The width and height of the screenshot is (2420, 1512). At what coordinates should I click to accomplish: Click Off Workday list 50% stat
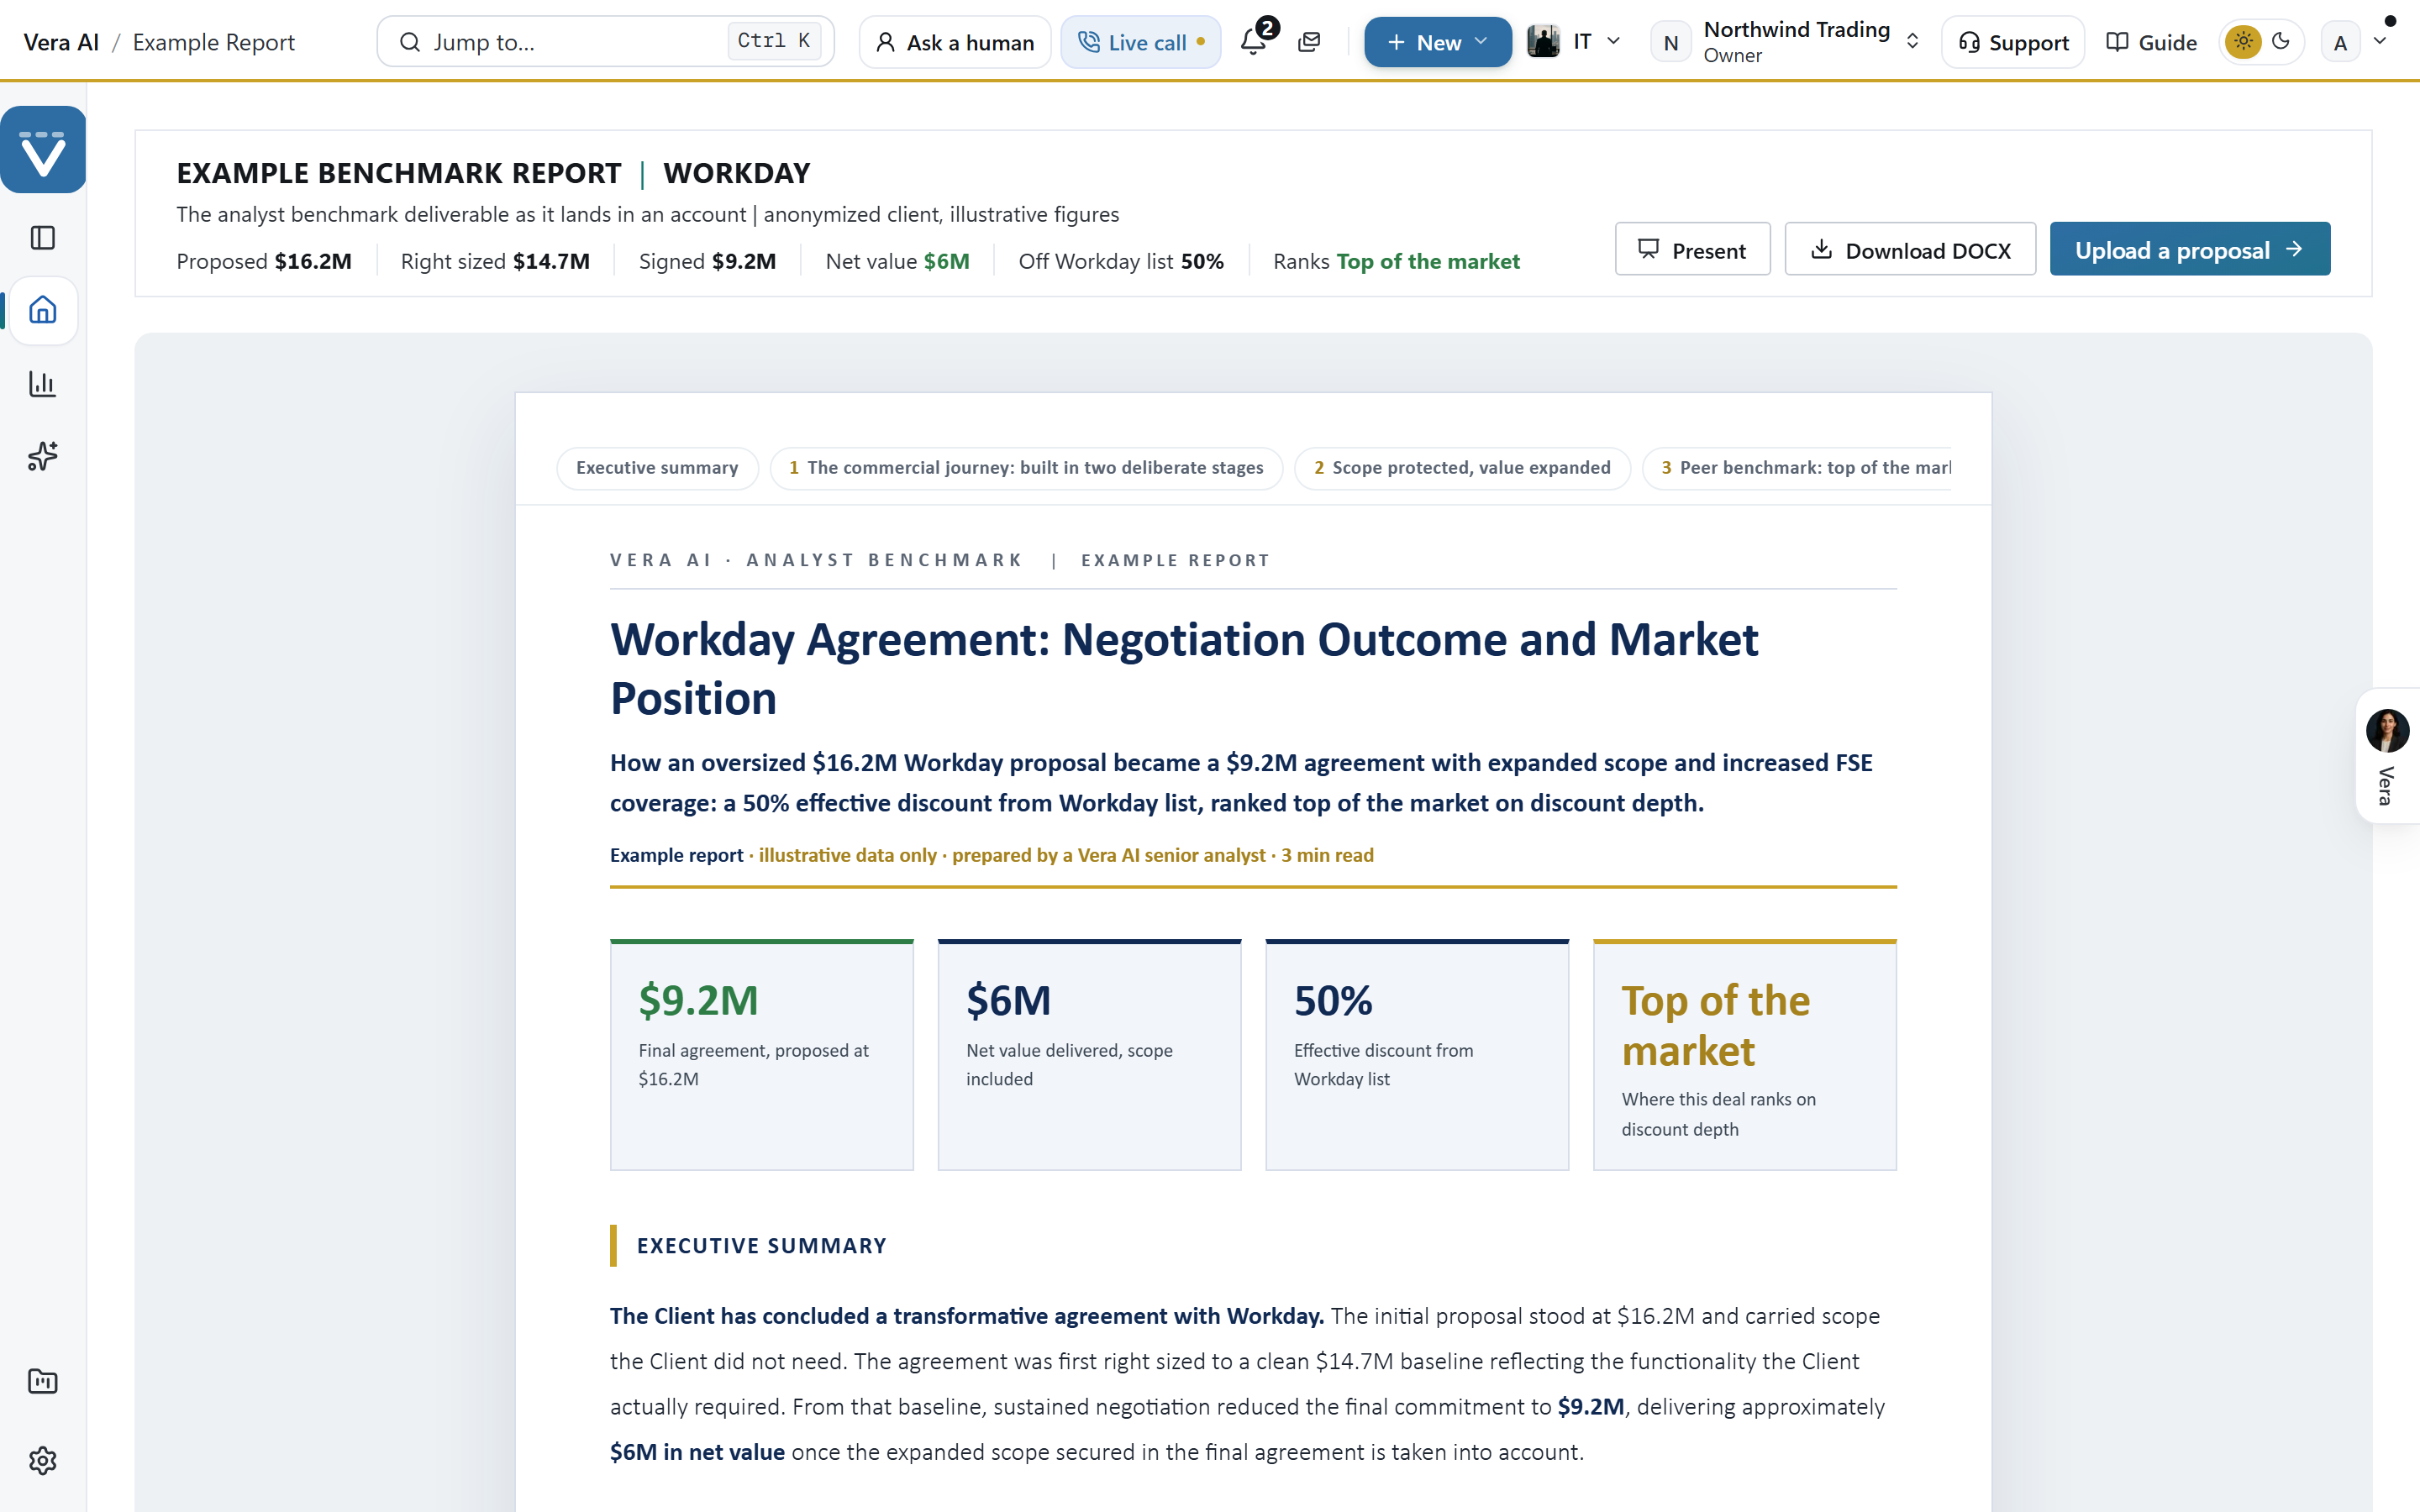(1121, 261)
